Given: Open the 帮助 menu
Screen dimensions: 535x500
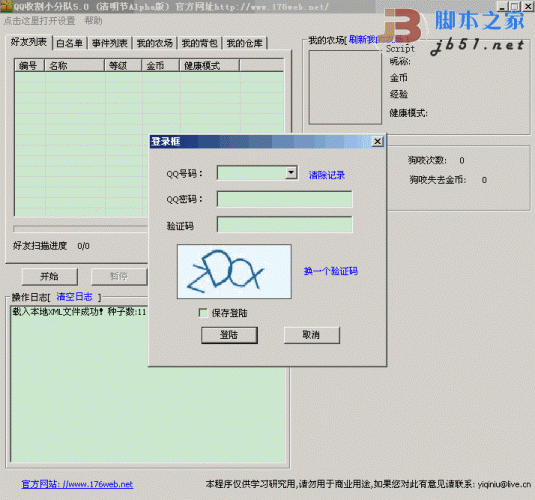Looking at the screenshot, I should 93,21.
